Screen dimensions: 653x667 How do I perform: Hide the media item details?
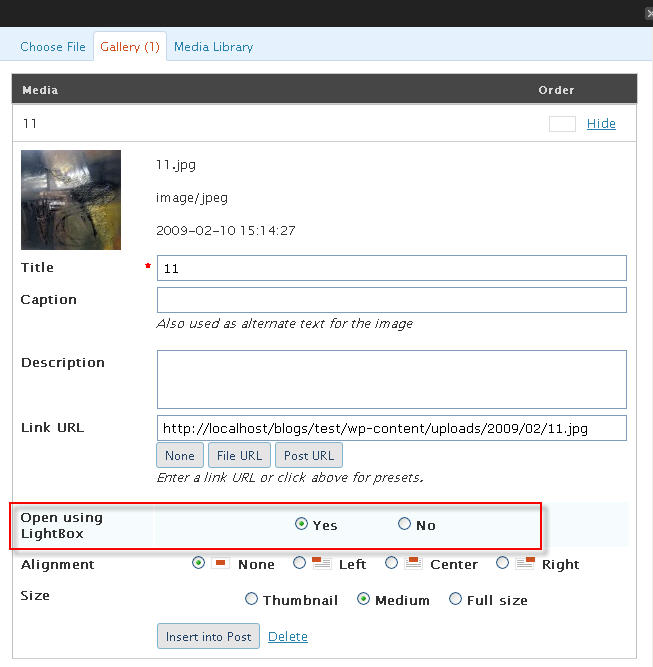coord(601,123)
